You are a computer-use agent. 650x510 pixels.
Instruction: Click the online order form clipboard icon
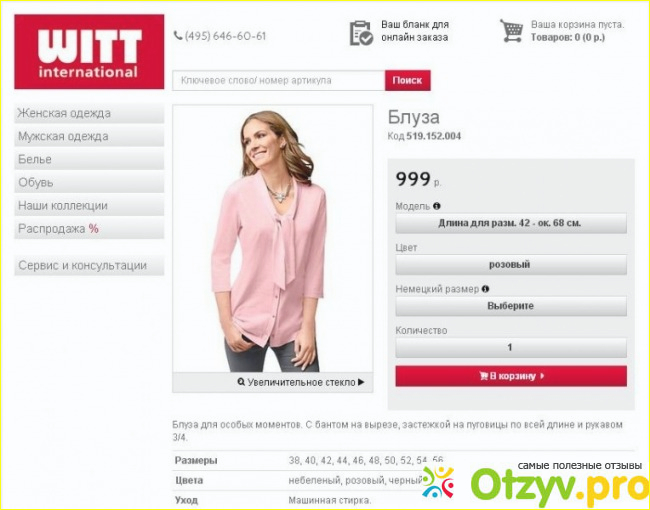pos(361,32)
